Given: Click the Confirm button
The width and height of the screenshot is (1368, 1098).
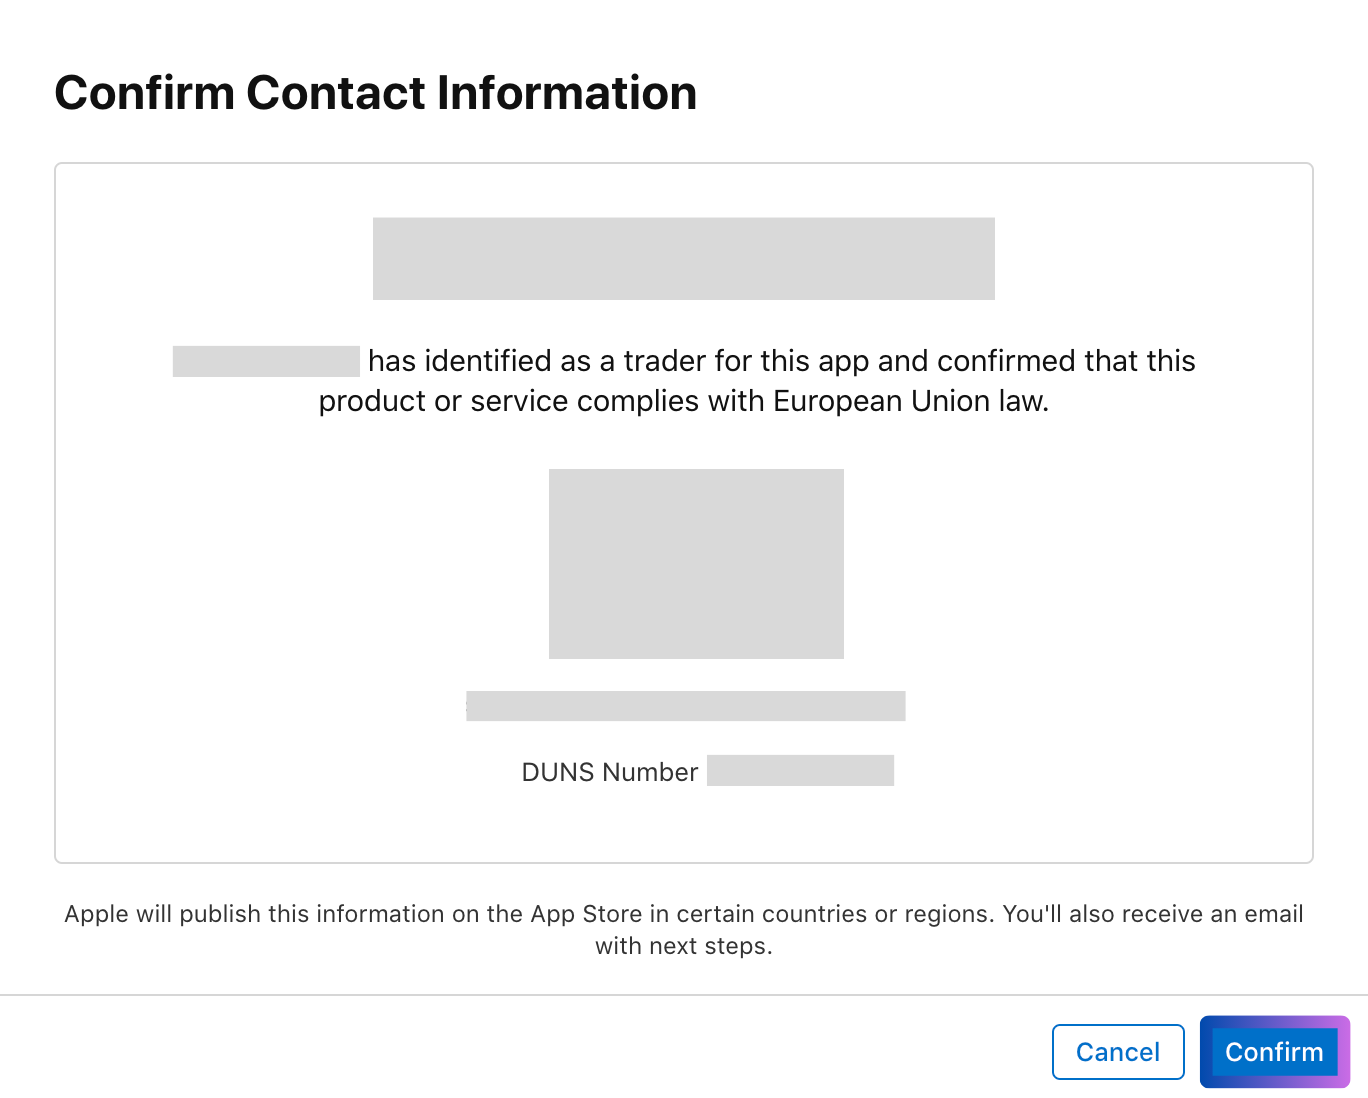Looking at the screenshot, I should (1274, 1051).
